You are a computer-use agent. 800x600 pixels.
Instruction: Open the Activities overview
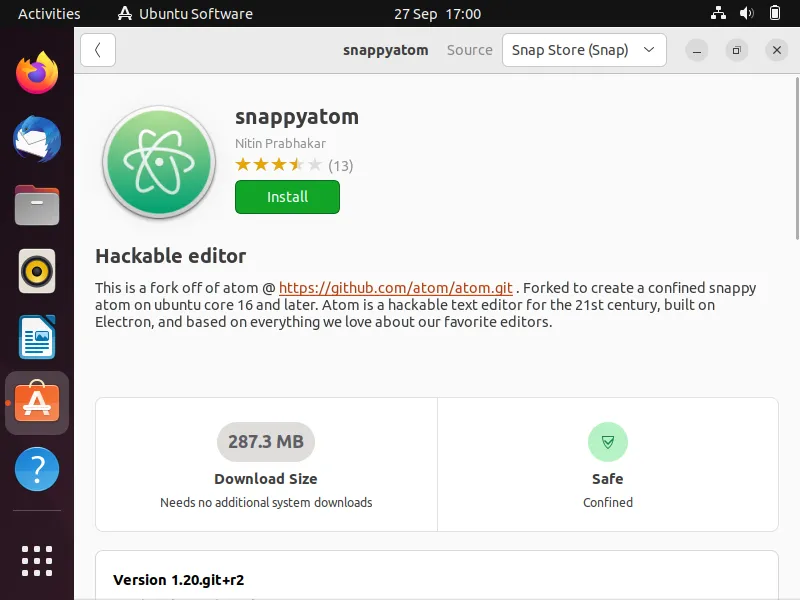coord(49,14)
